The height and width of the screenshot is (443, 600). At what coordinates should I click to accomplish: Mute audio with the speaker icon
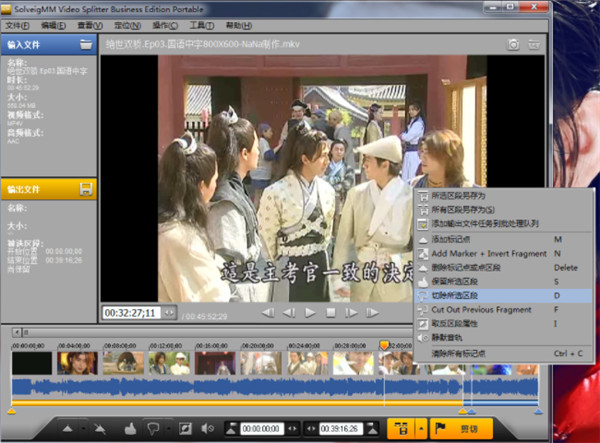click(x=207, y=428)
